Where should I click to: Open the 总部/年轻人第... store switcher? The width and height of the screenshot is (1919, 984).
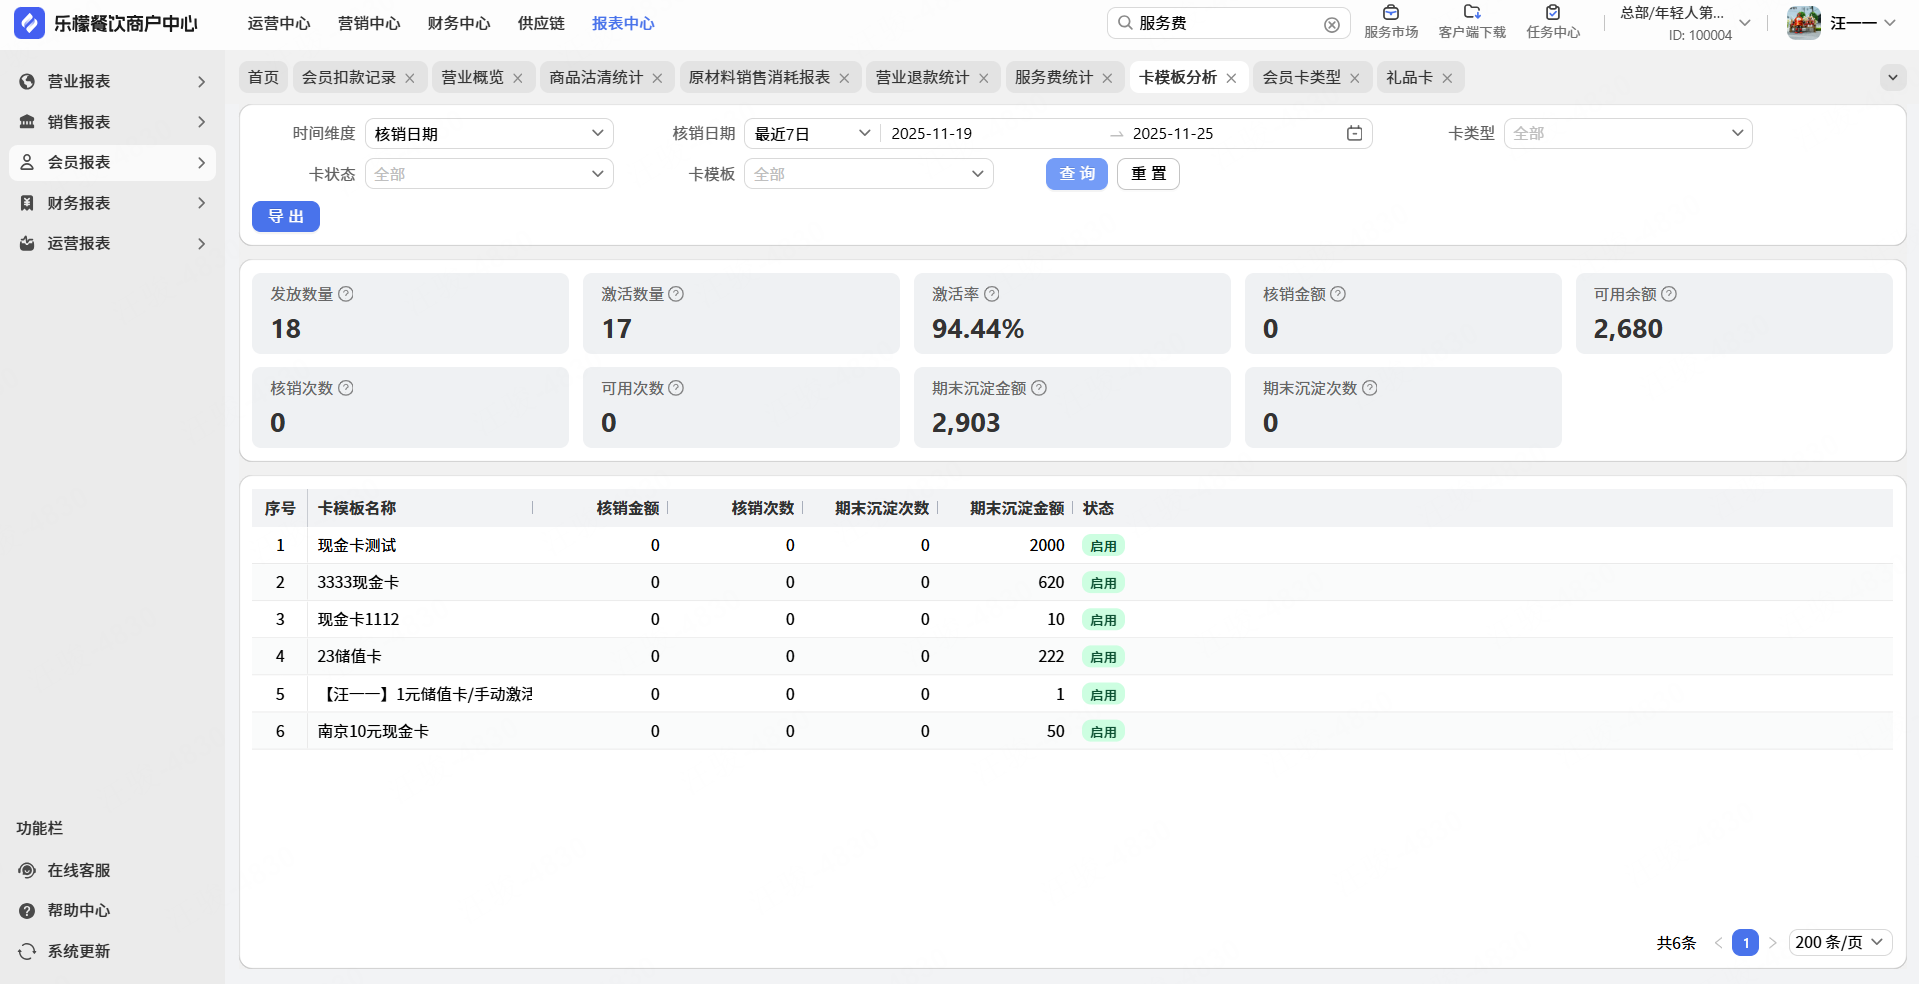pos(1685,23)
